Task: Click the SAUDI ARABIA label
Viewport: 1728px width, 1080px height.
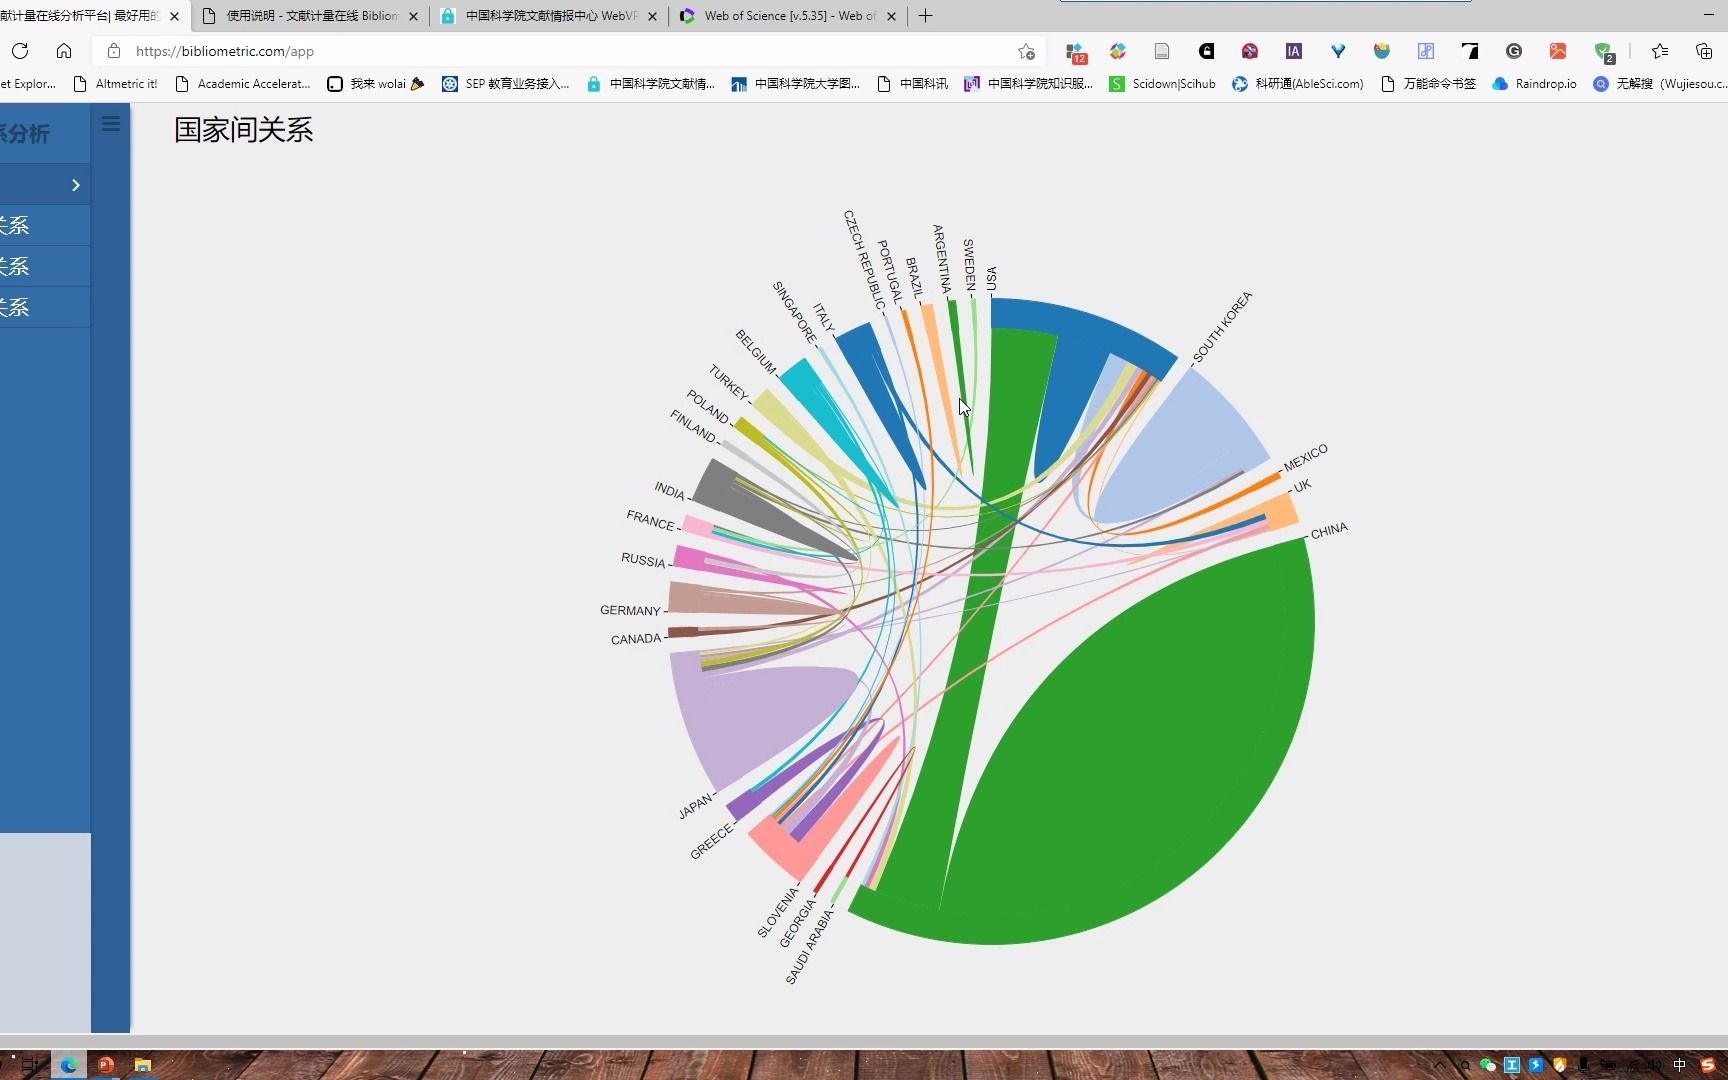Action: [x=809, y=946]
